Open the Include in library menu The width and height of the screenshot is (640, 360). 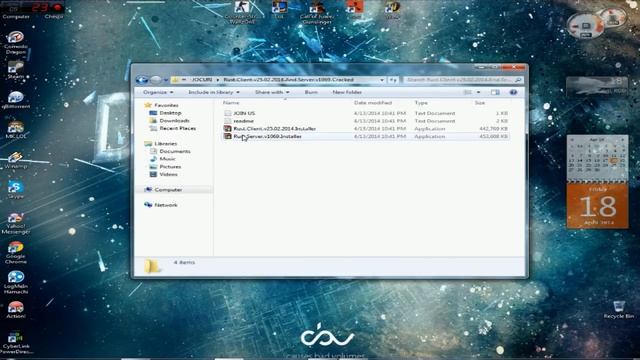tap(213, 92)
